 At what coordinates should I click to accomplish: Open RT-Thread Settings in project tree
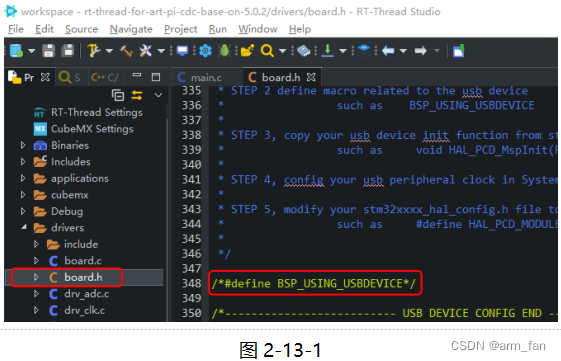(x=88, y=112)
